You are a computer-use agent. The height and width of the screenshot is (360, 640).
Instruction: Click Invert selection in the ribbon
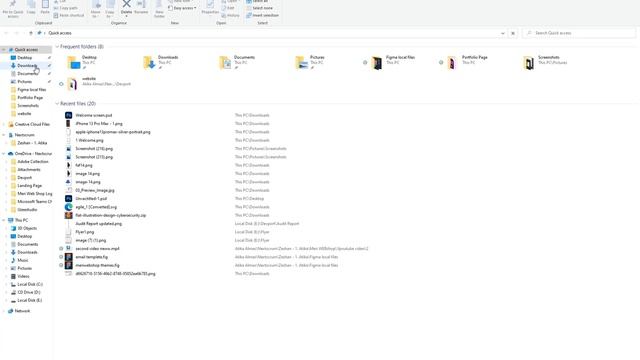262,16
